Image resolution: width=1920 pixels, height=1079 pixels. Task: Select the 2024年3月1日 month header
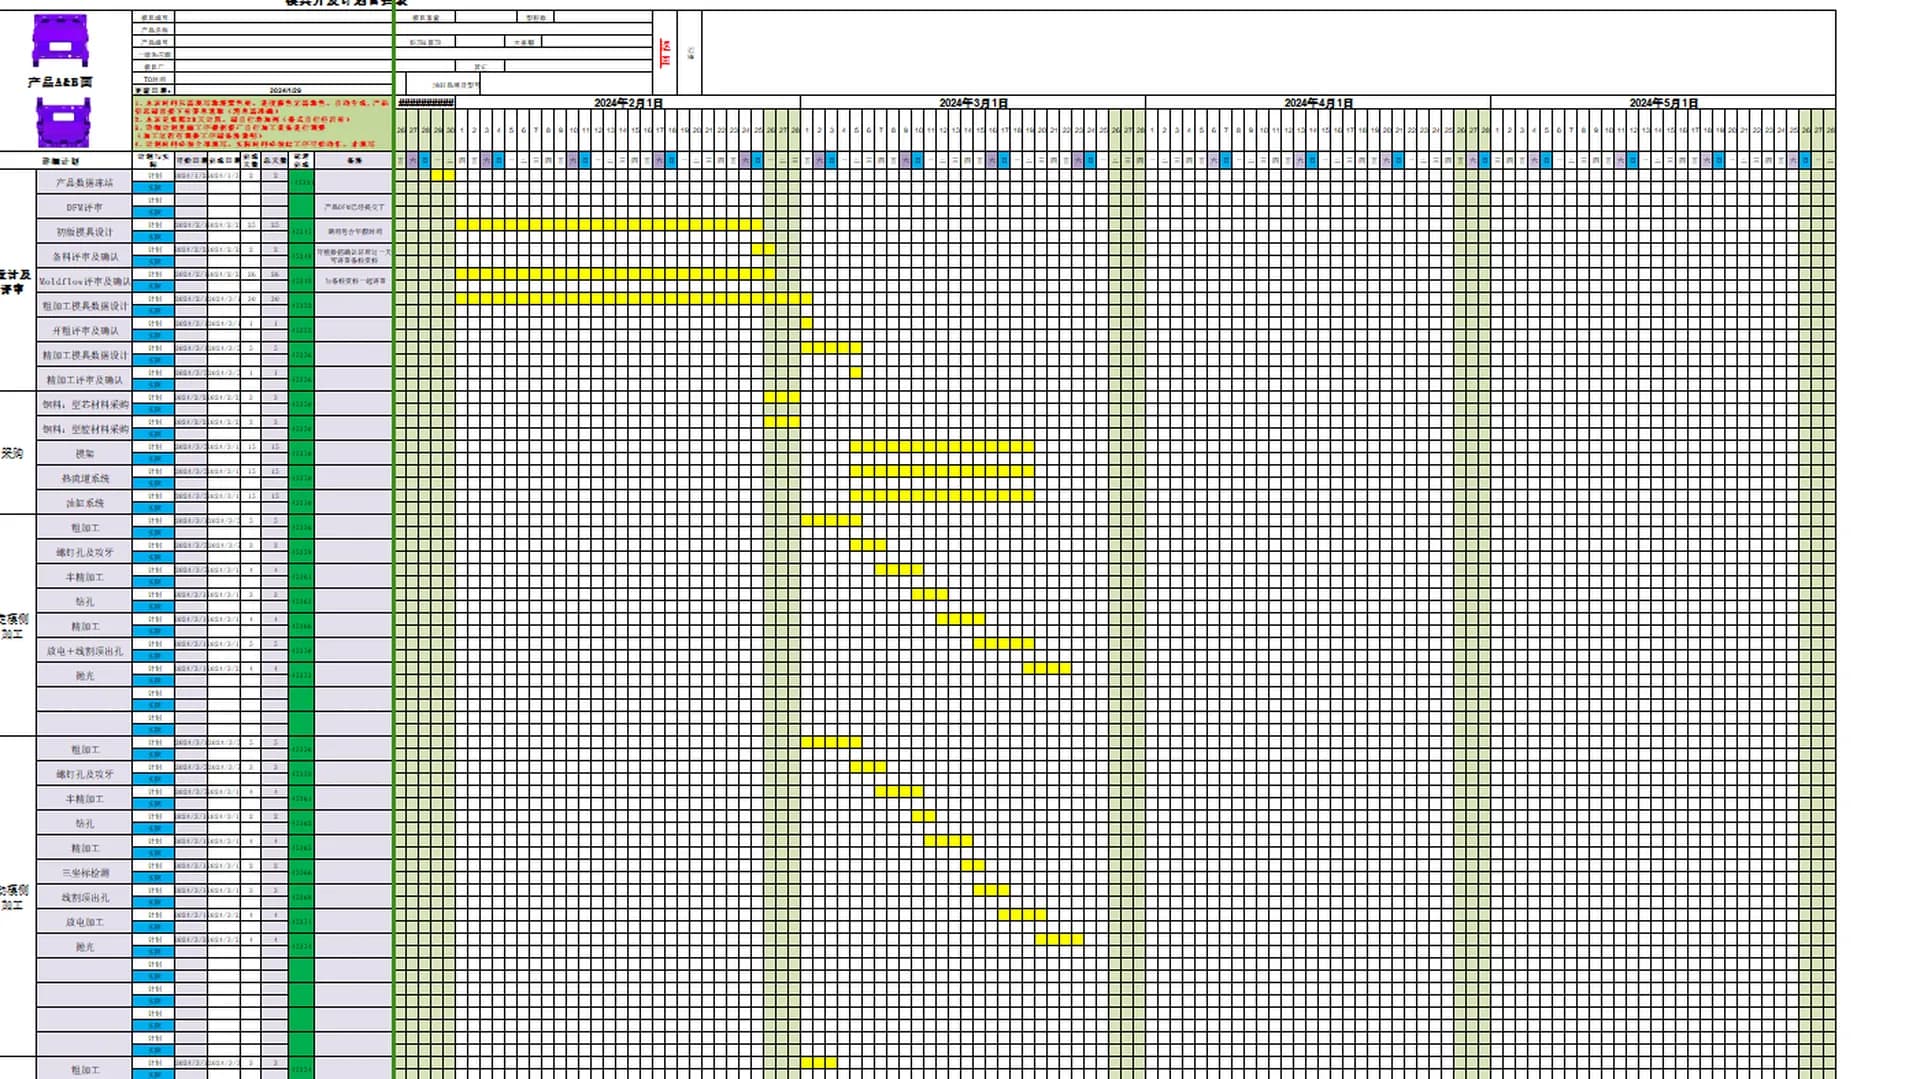point(973,103)
